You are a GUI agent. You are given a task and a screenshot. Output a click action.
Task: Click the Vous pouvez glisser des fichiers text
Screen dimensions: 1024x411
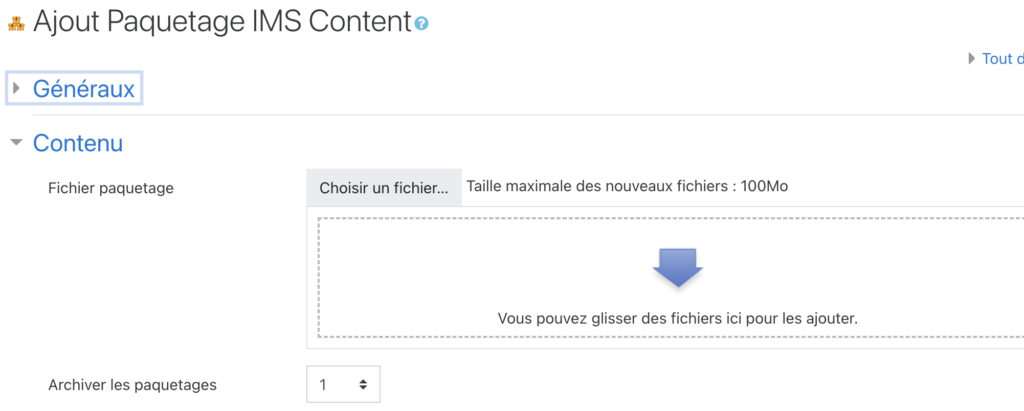tap(677, 319)
